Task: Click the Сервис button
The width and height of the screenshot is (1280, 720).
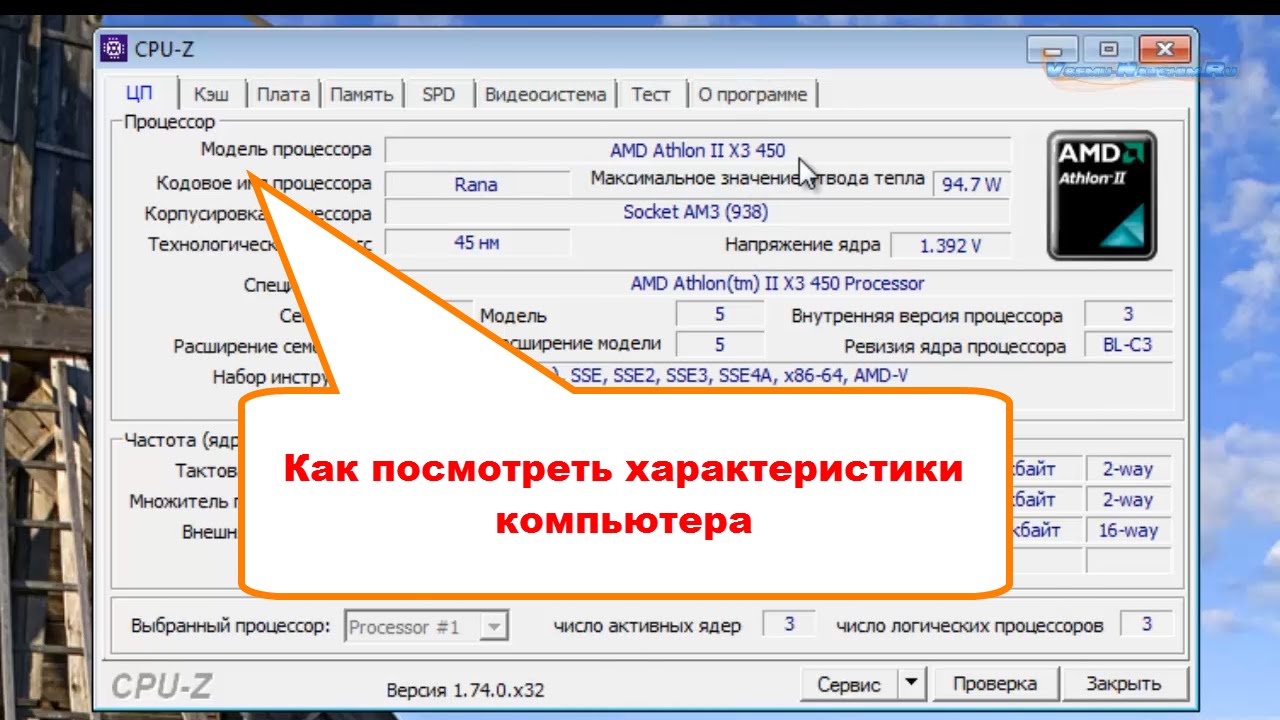Action: (x=850, y=685)
